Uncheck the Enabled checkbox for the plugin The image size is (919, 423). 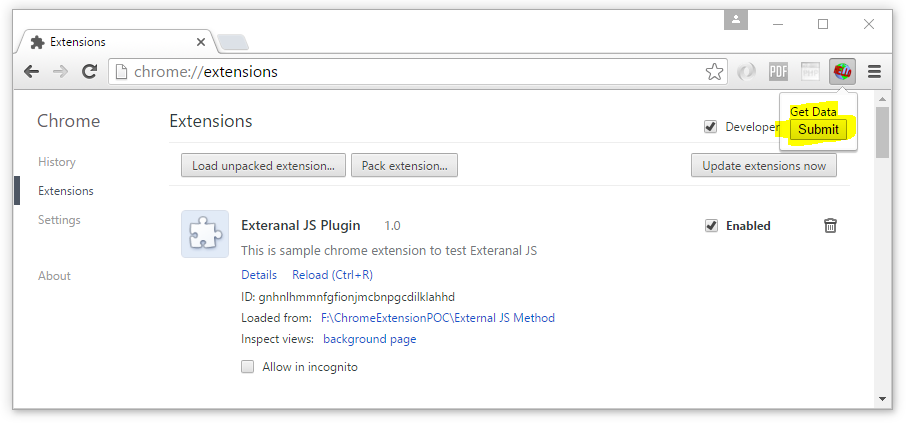point(711,226)
